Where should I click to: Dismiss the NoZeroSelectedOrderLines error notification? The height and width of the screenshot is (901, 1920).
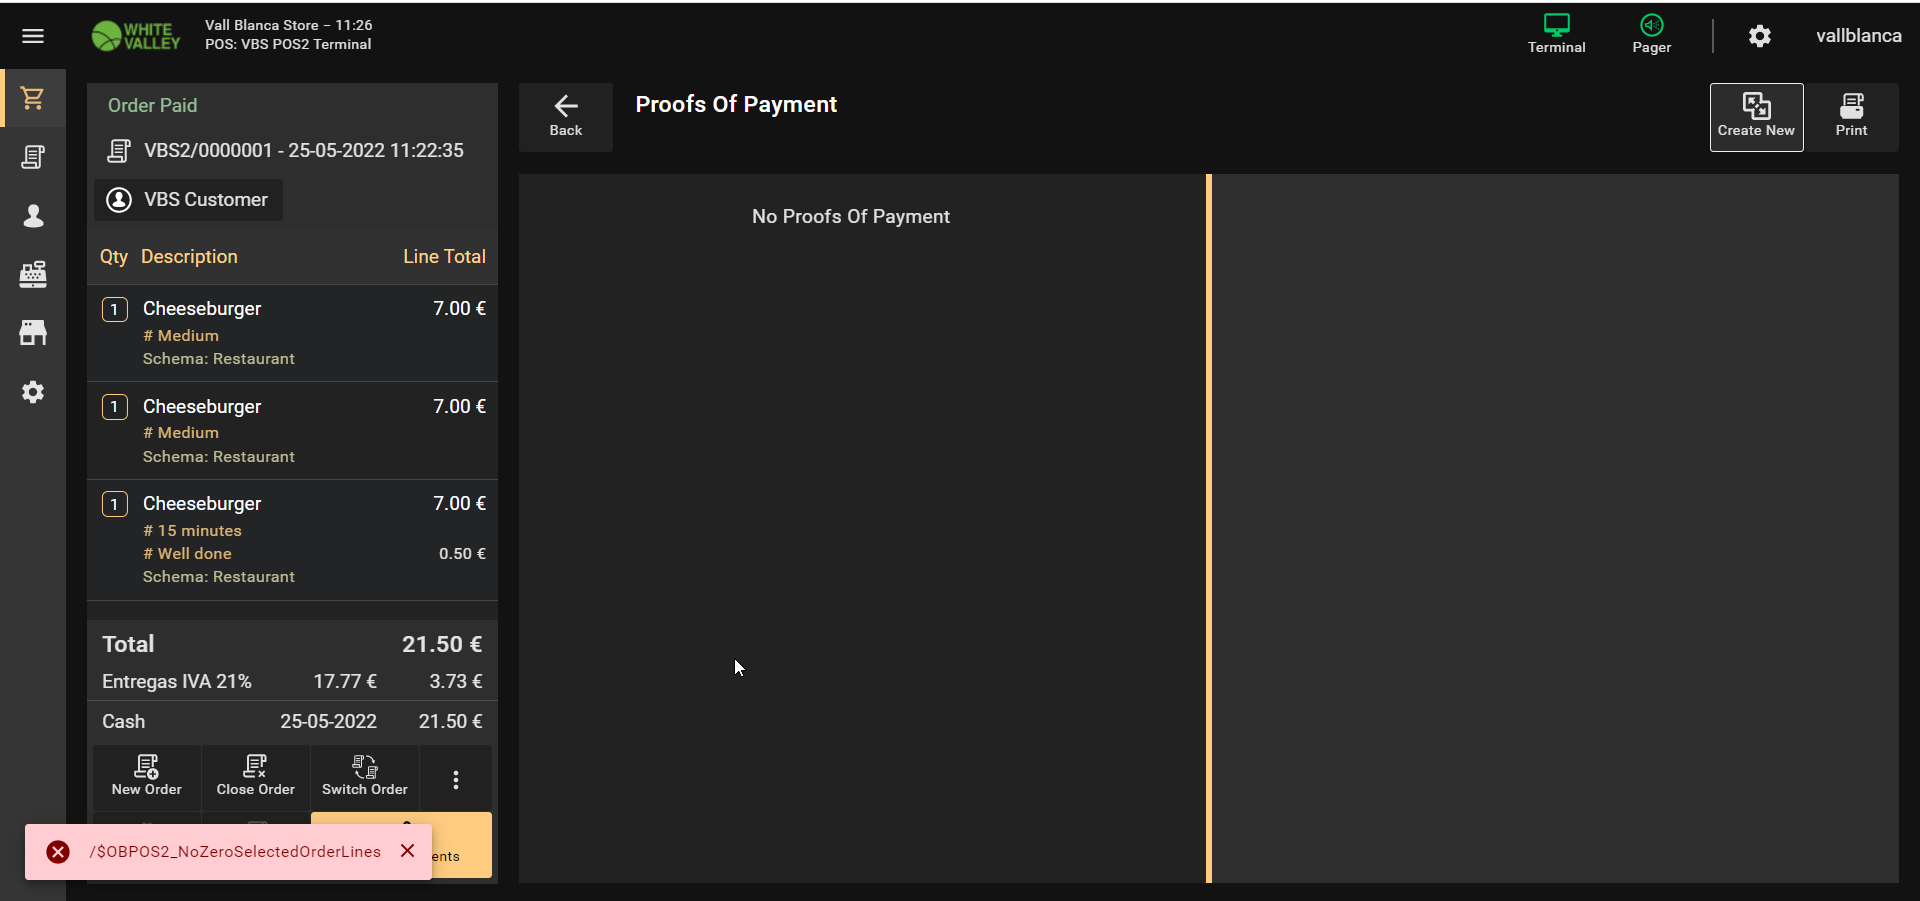(408, 851)
